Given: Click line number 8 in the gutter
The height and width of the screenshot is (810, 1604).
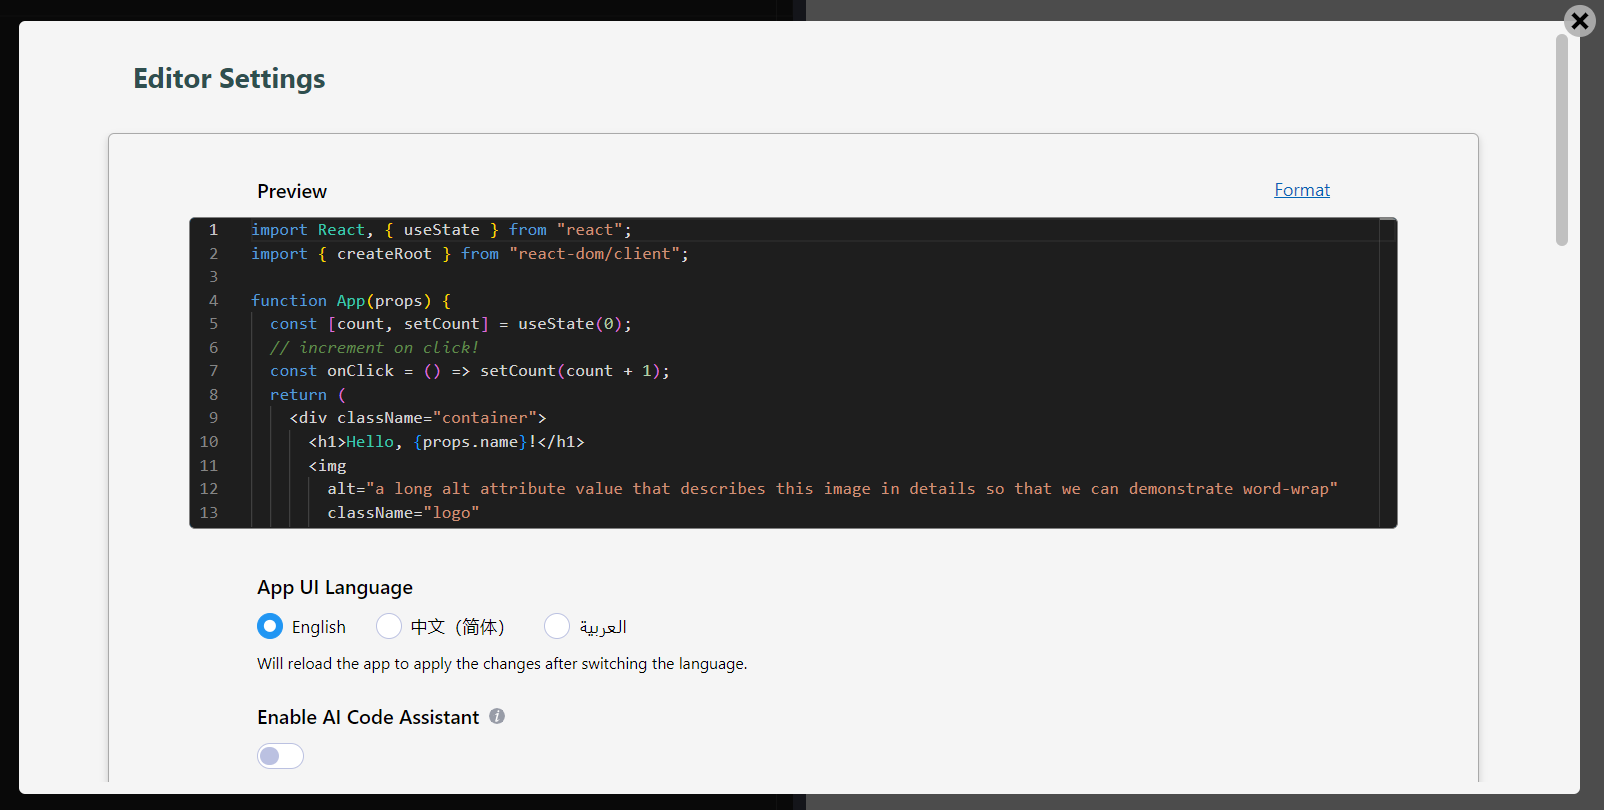Looking at the screenshot, I should [213, 395].
